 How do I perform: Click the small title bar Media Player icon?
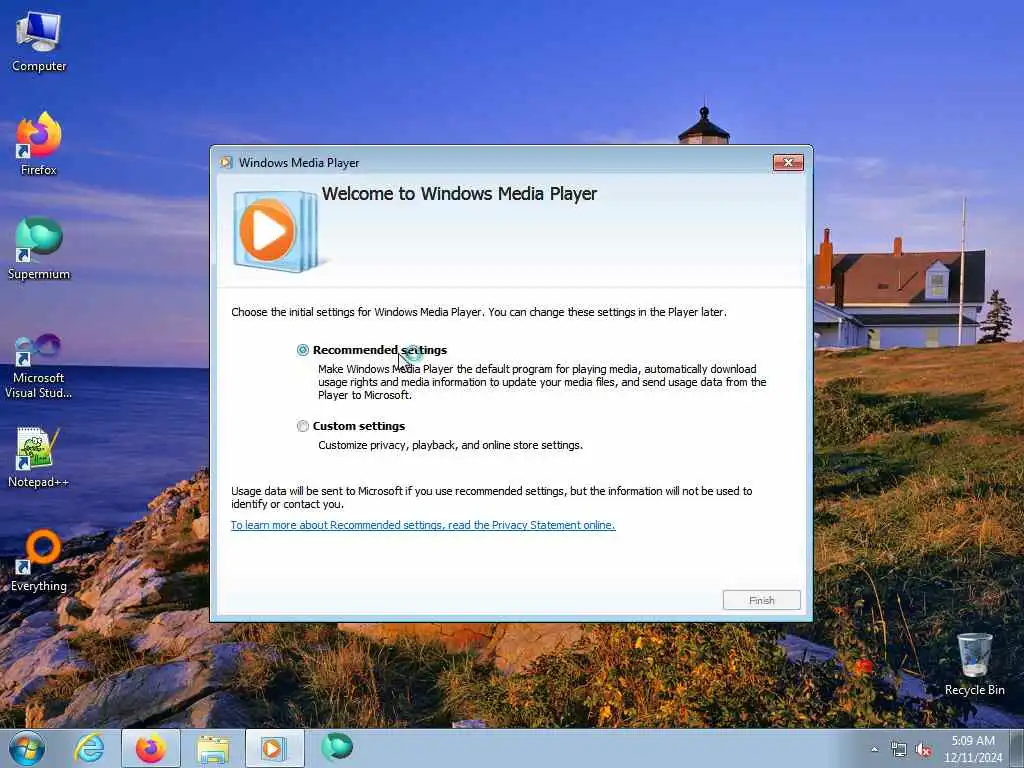point(227,163)
